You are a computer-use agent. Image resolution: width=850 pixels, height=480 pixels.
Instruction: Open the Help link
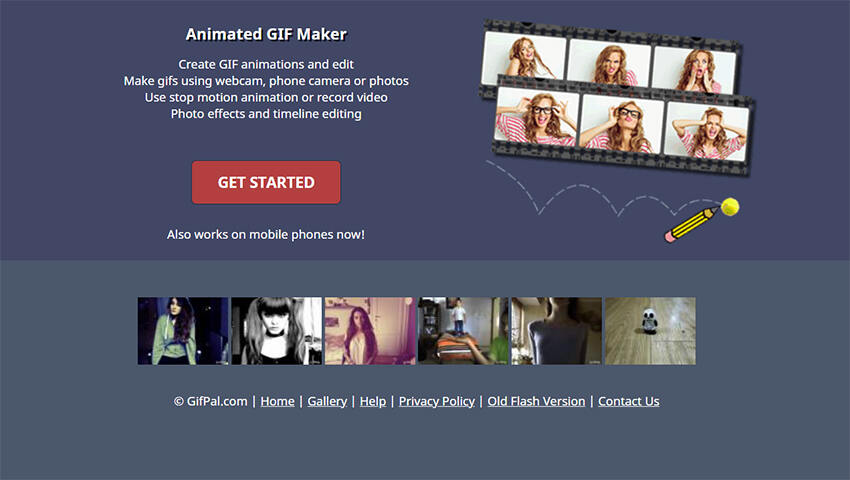373,401
